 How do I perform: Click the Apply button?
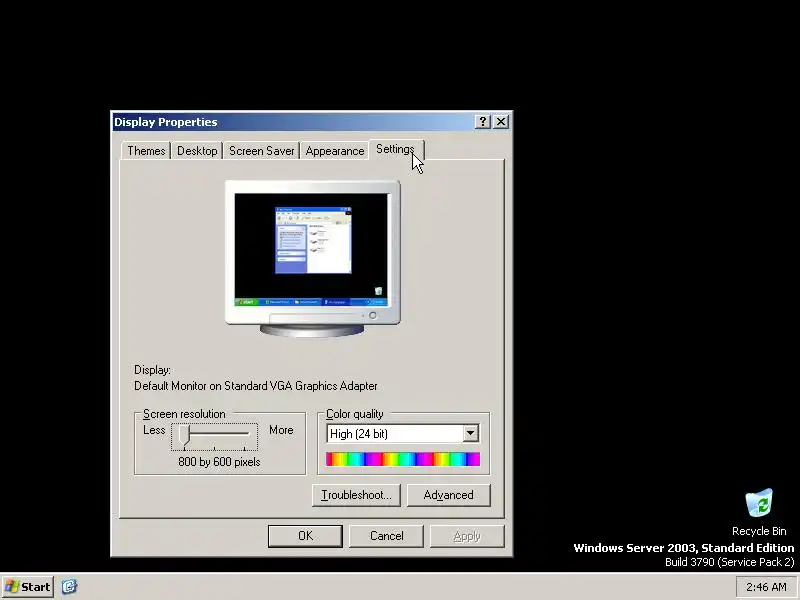(x=467, y=536)
